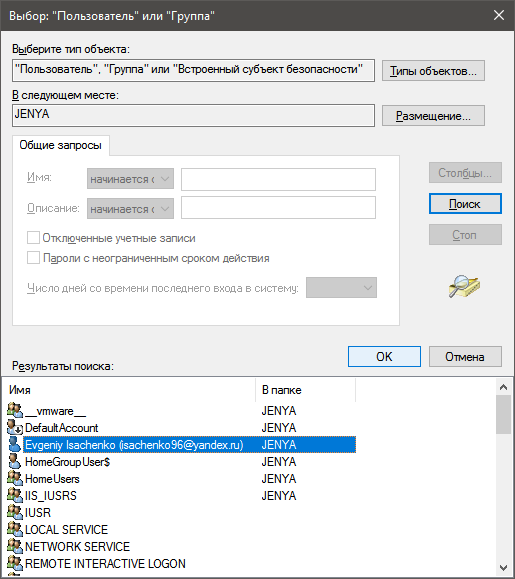Confirm selection with the OK button
515x579 pixels.
384,356
